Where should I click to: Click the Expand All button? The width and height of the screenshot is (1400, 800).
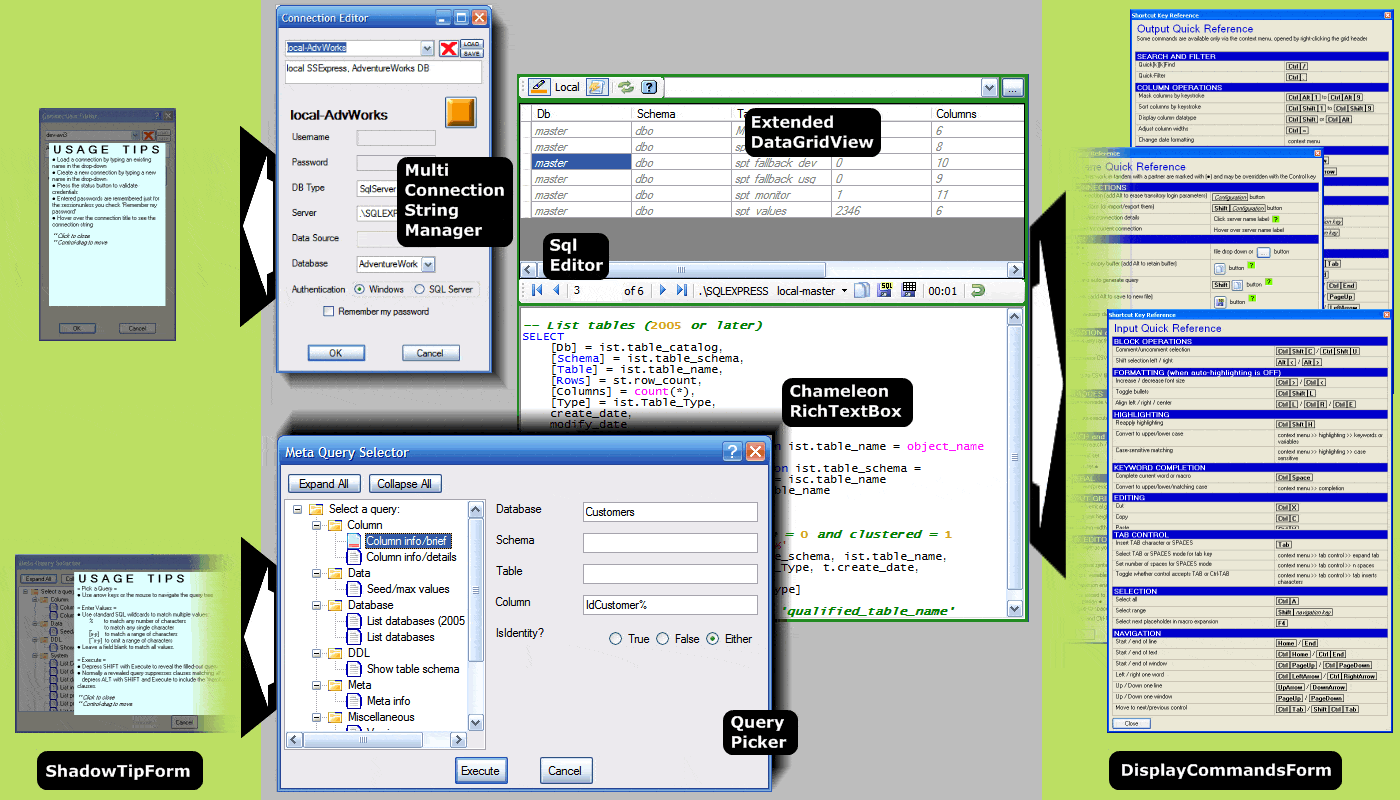click(x=324, y=484)
